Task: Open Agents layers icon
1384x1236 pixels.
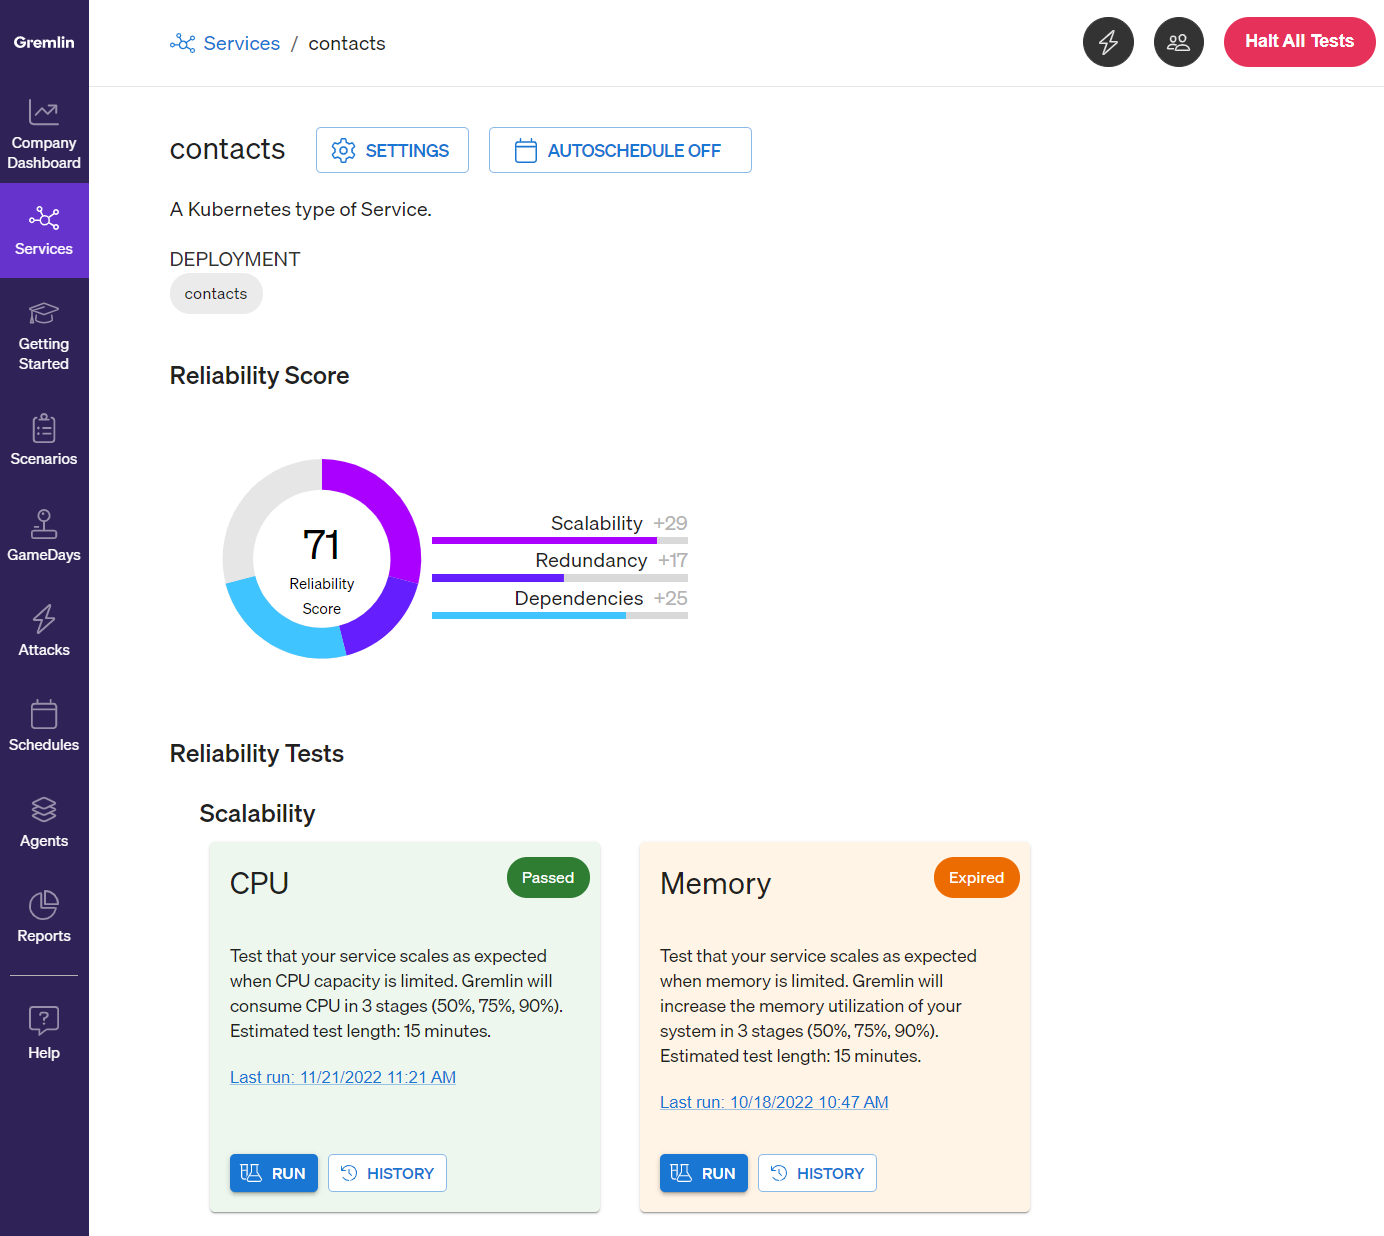Action: 44,809
